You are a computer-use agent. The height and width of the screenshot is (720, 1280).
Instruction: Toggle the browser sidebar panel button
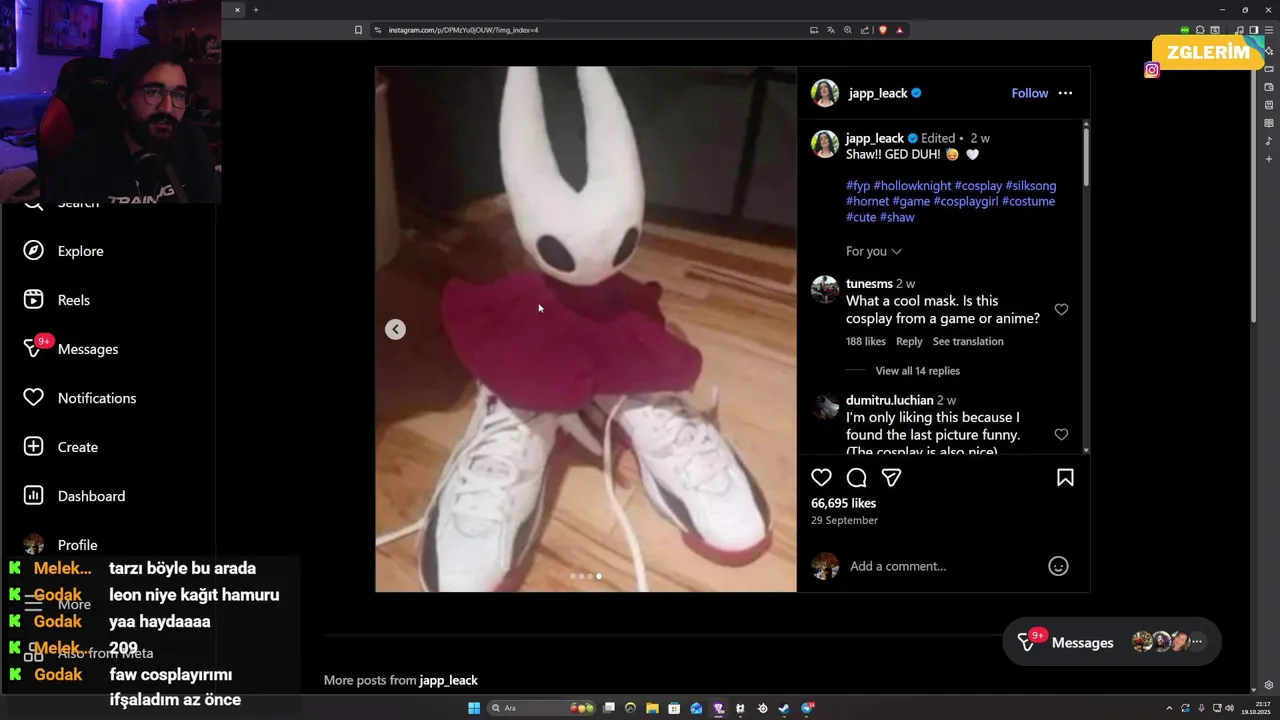coord(1254,30)
